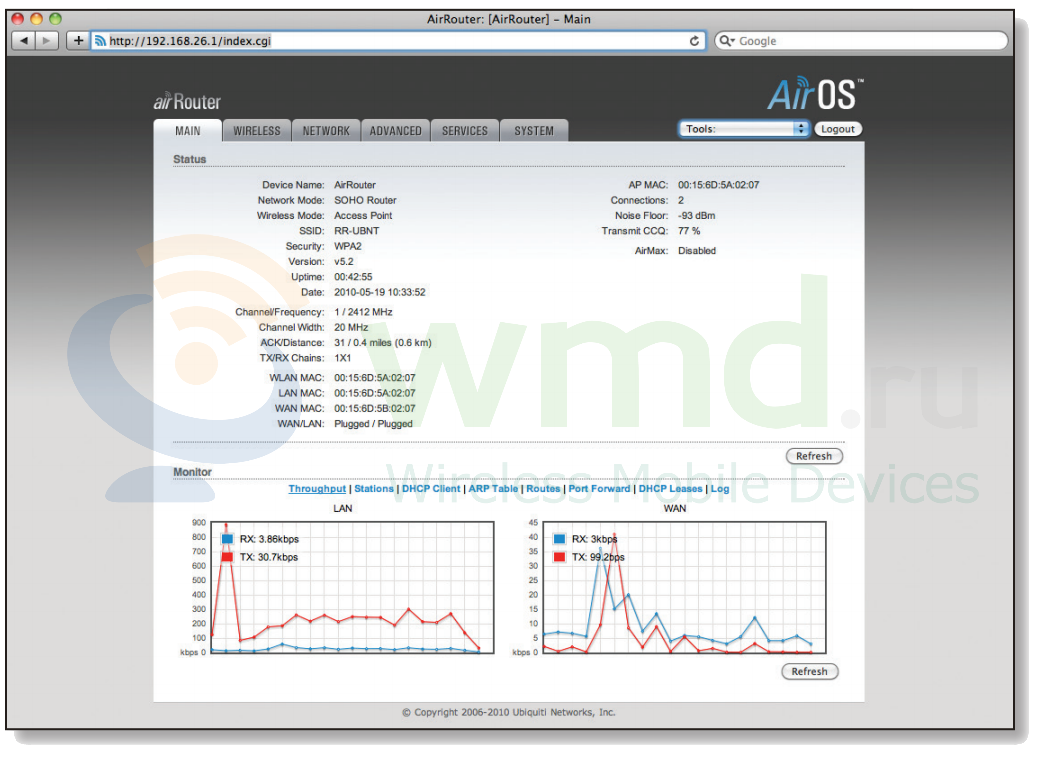Screen dimensions: 1046x760
Task: Click the Network Mode value SOHO Router
Action: pyautogui.click(x=365, y=200)
